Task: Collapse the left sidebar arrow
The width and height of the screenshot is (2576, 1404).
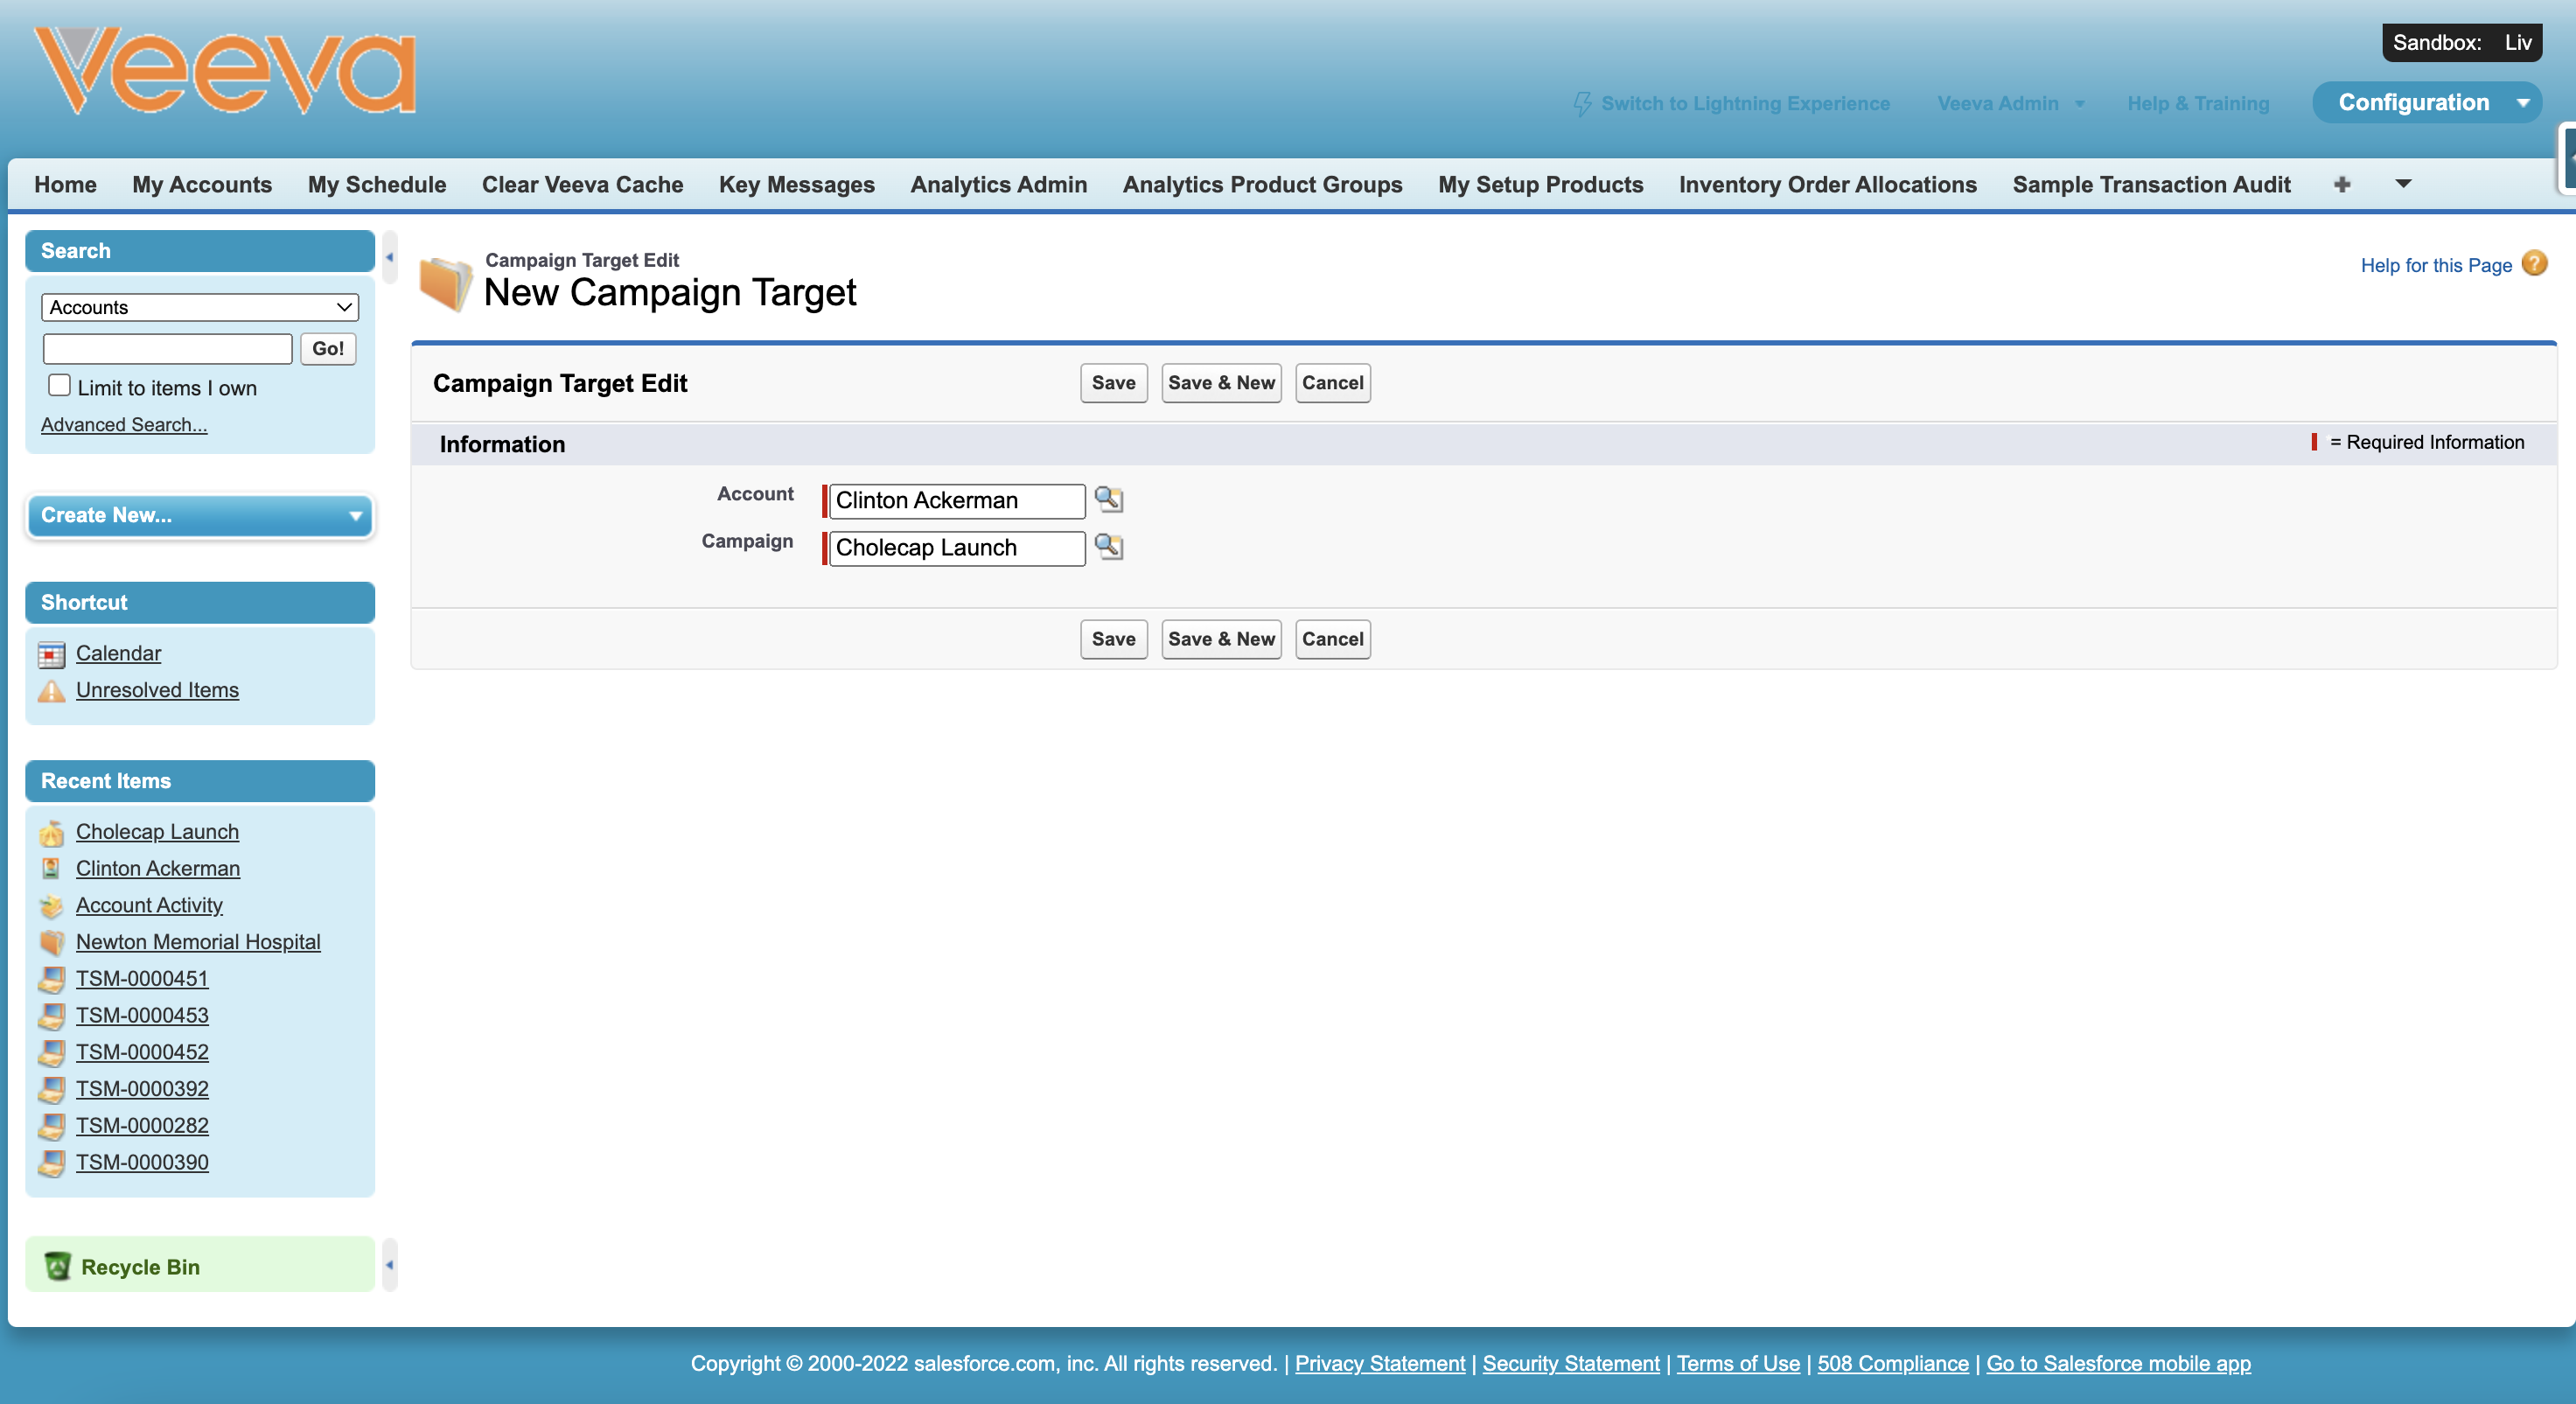Action: (x=389, y=256)
